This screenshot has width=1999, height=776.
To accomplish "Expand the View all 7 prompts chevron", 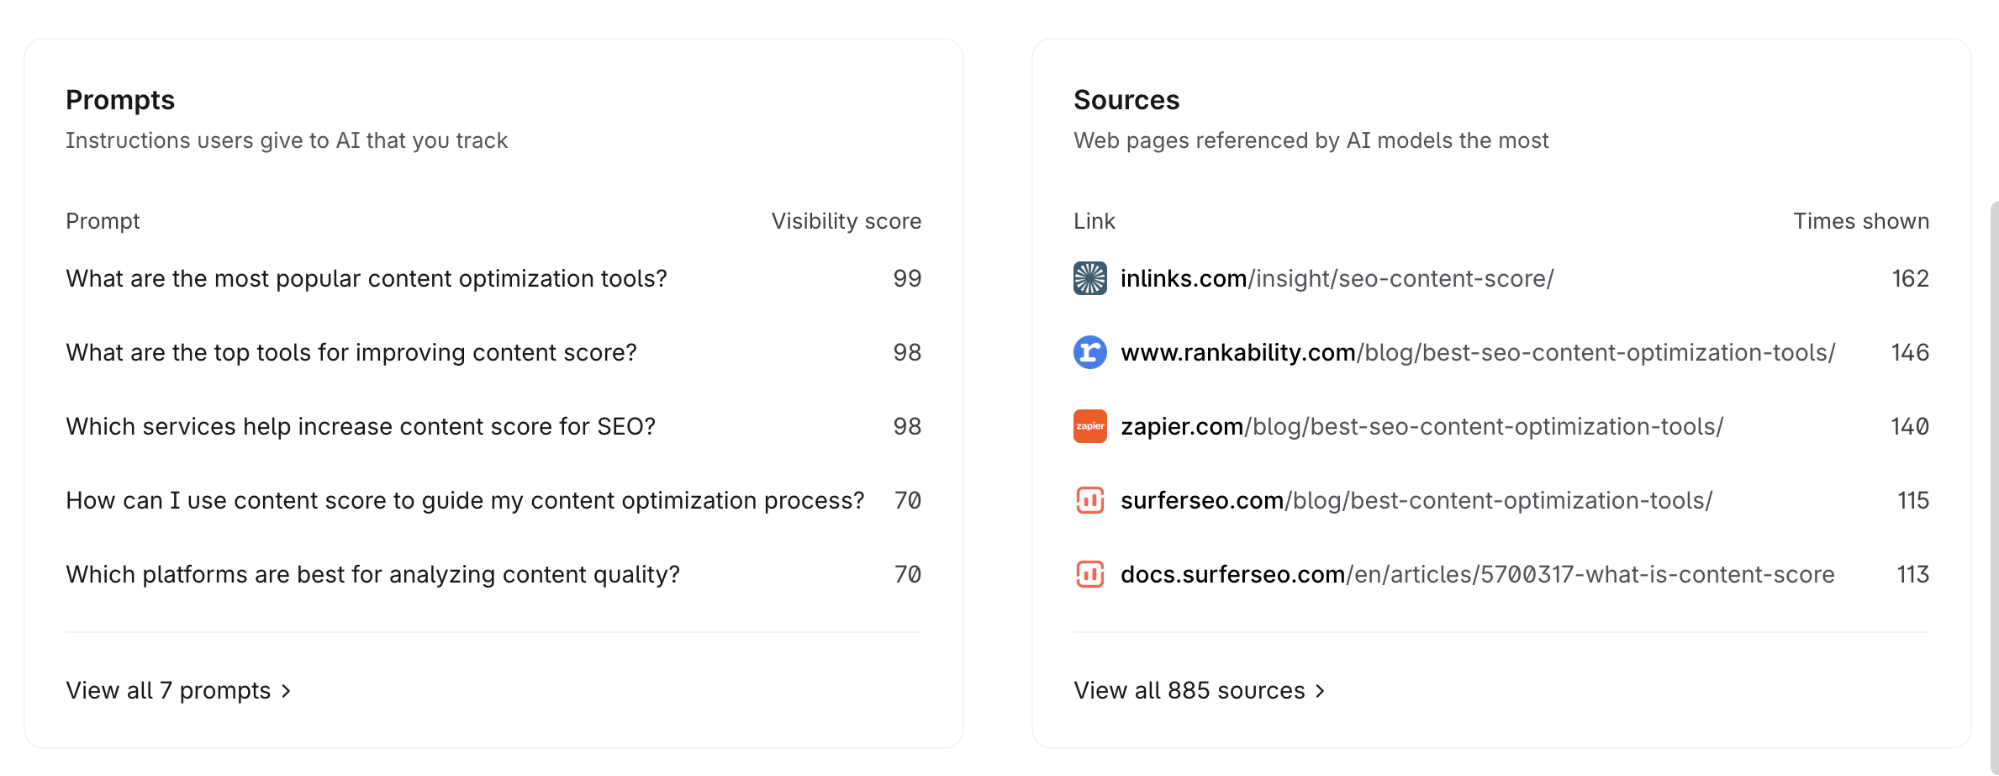I will click(x=287, y=691).
